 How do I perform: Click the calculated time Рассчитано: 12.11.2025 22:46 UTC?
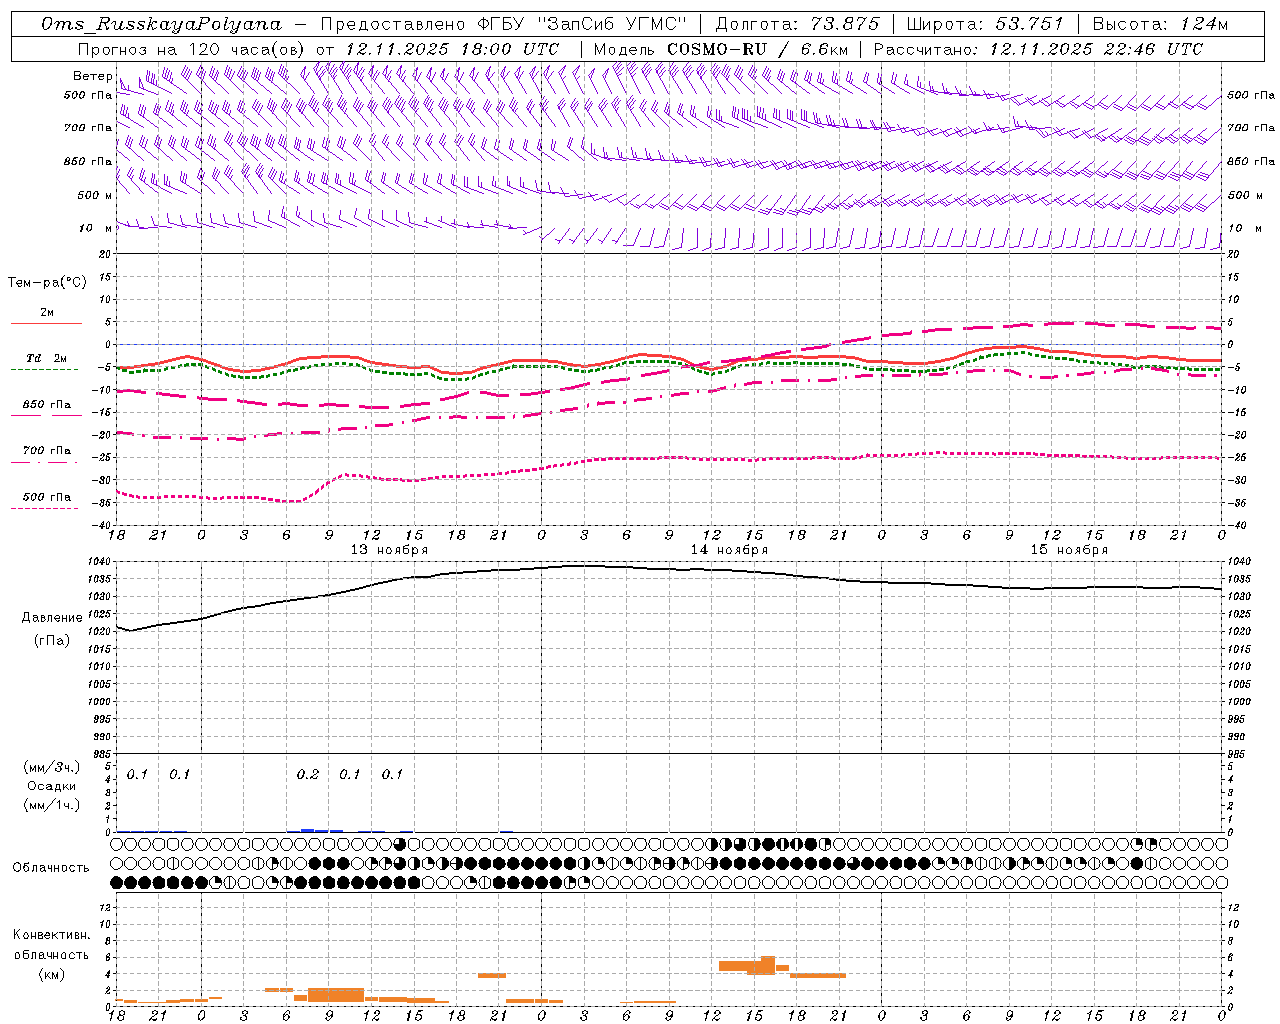point(1038,49)
